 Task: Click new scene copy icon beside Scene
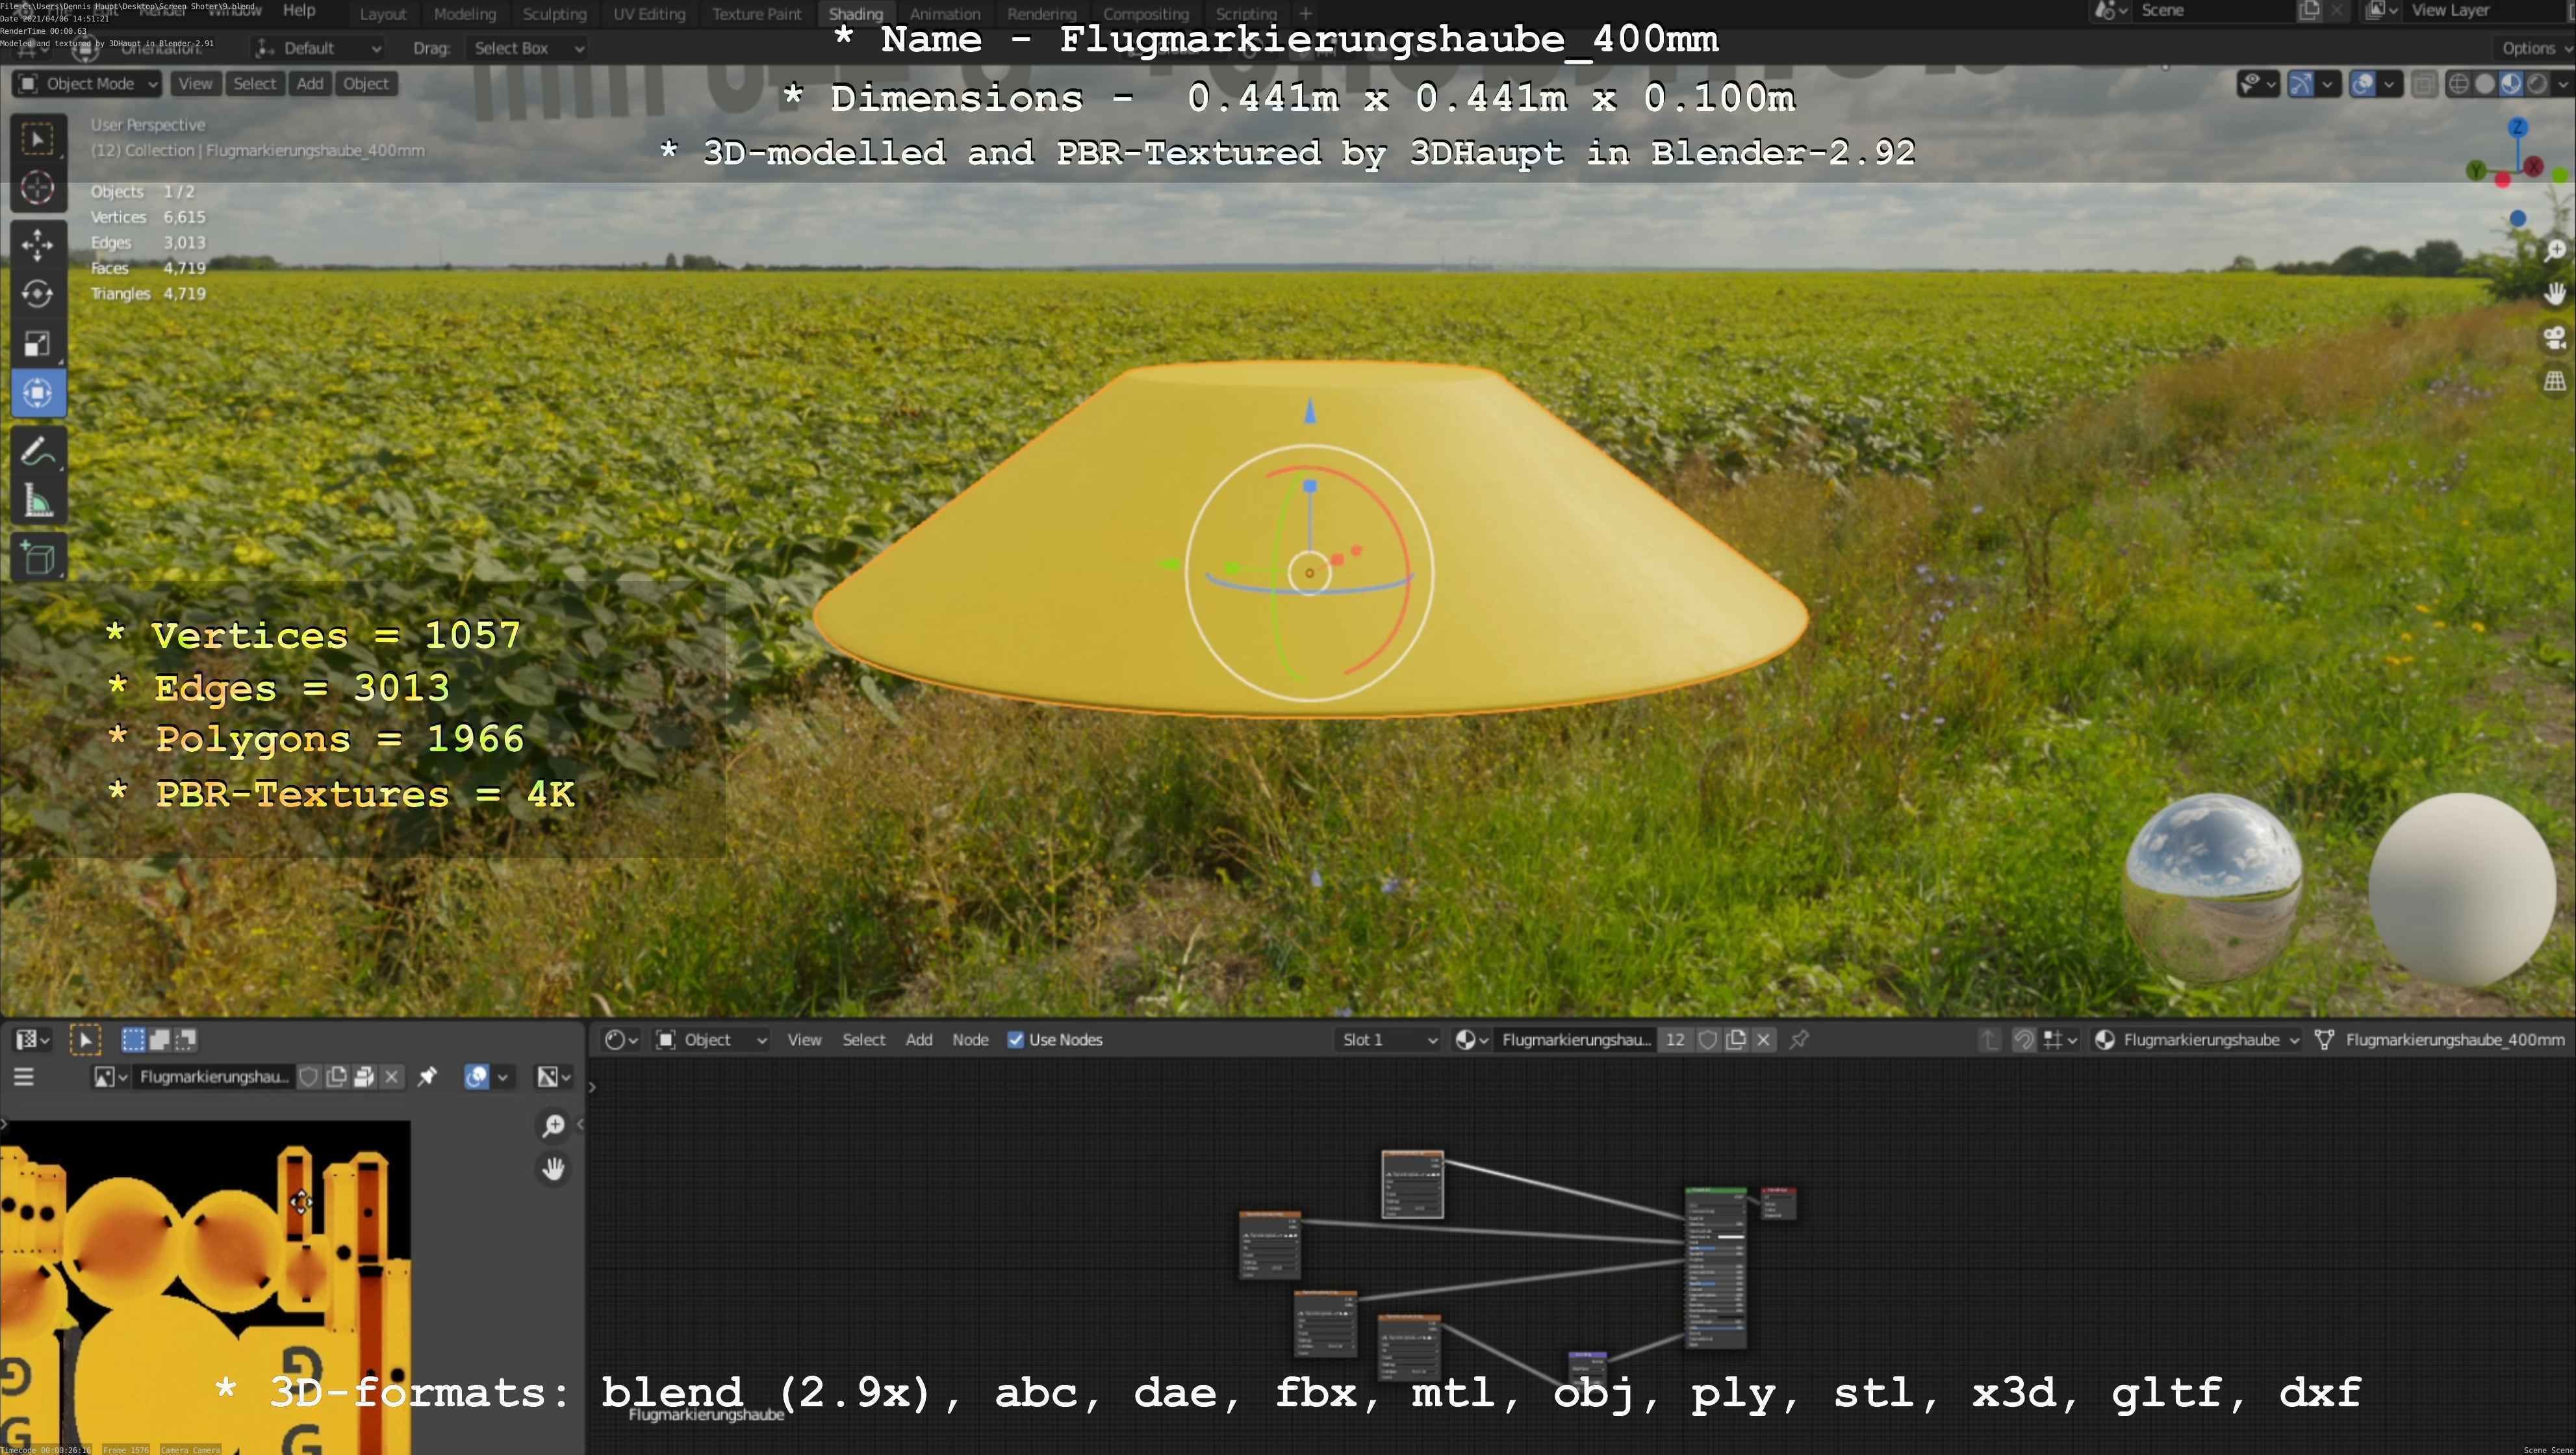pyautogui.click(x=2309, y=11)
